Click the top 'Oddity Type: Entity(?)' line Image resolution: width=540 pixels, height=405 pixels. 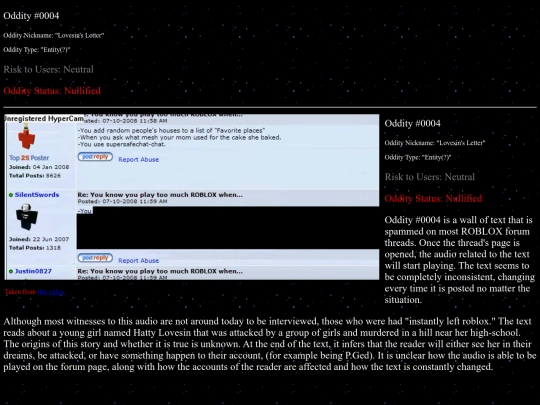pos(37,50)
